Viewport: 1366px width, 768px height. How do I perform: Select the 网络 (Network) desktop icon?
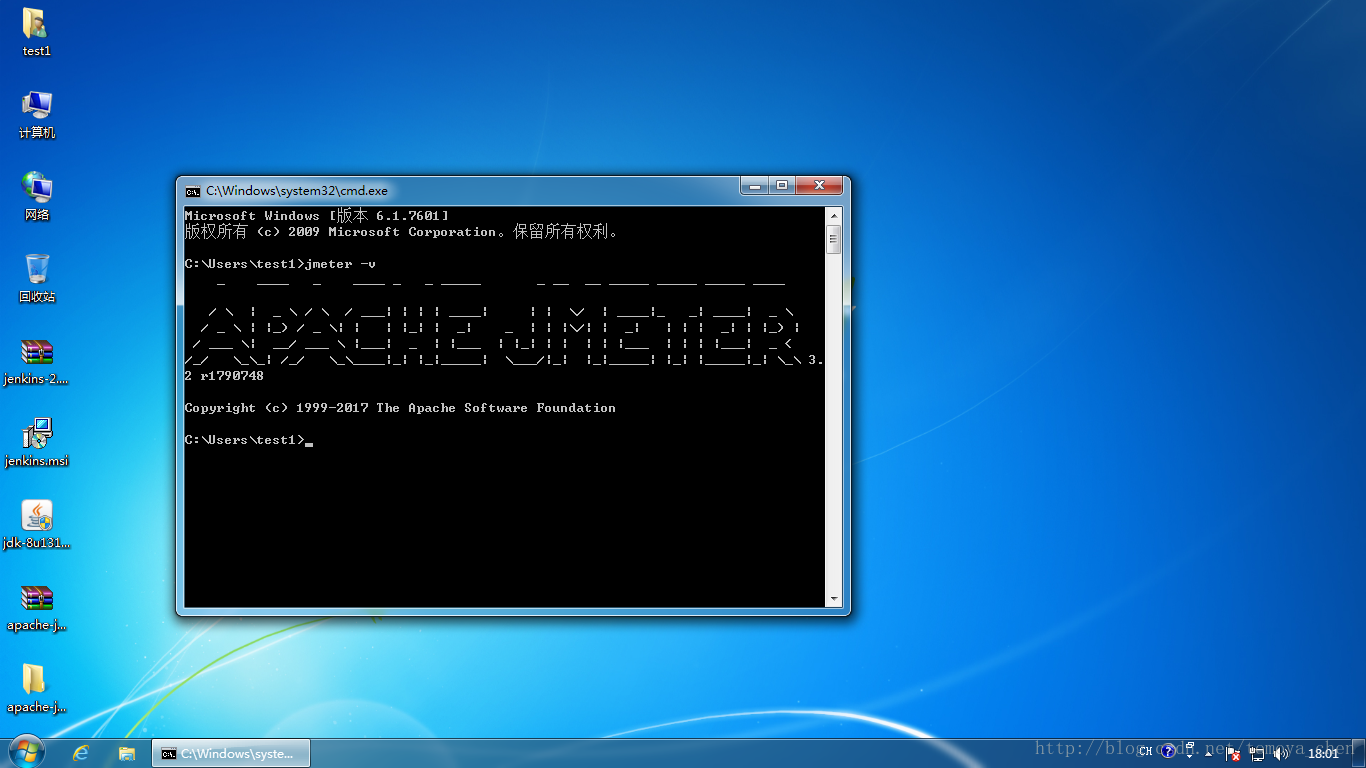coord(37,196)
